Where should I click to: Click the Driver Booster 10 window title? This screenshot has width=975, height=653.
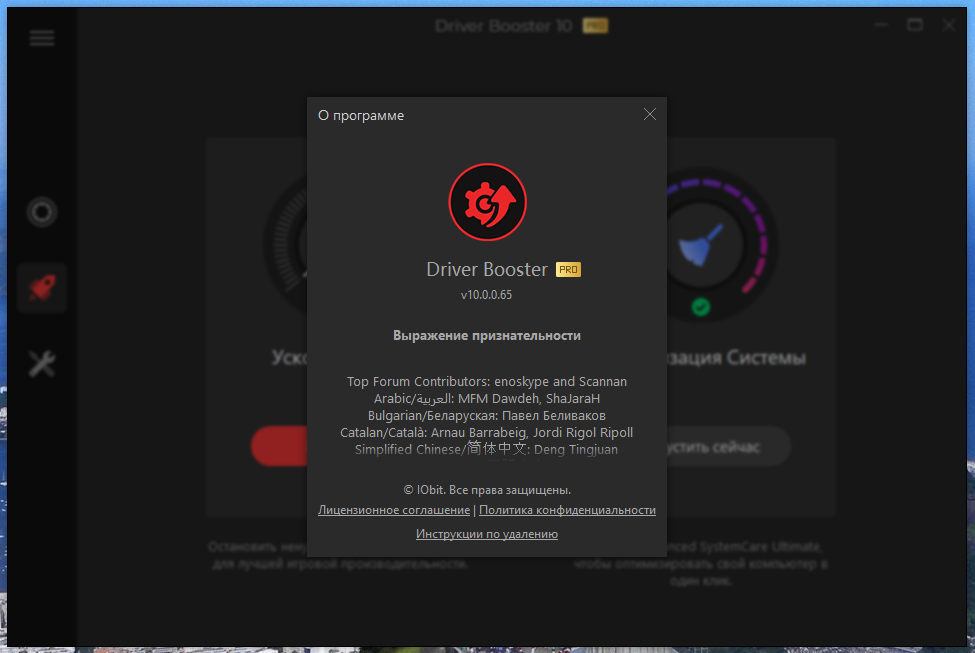(x=503, y=26)
